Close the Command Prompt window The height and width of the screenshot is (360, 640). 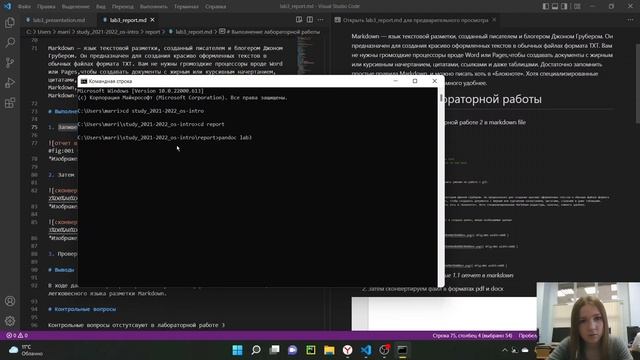434,81
